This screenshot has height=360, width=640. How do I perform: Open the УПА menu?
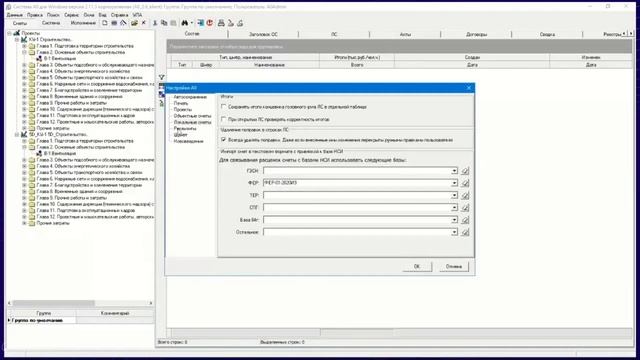(x=137, y=15)
